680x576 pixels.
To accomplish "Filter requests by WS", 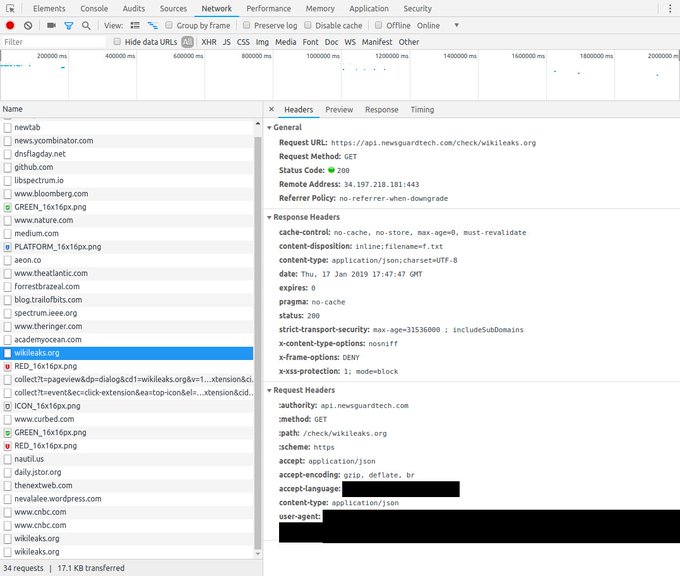I will (350, 42).
